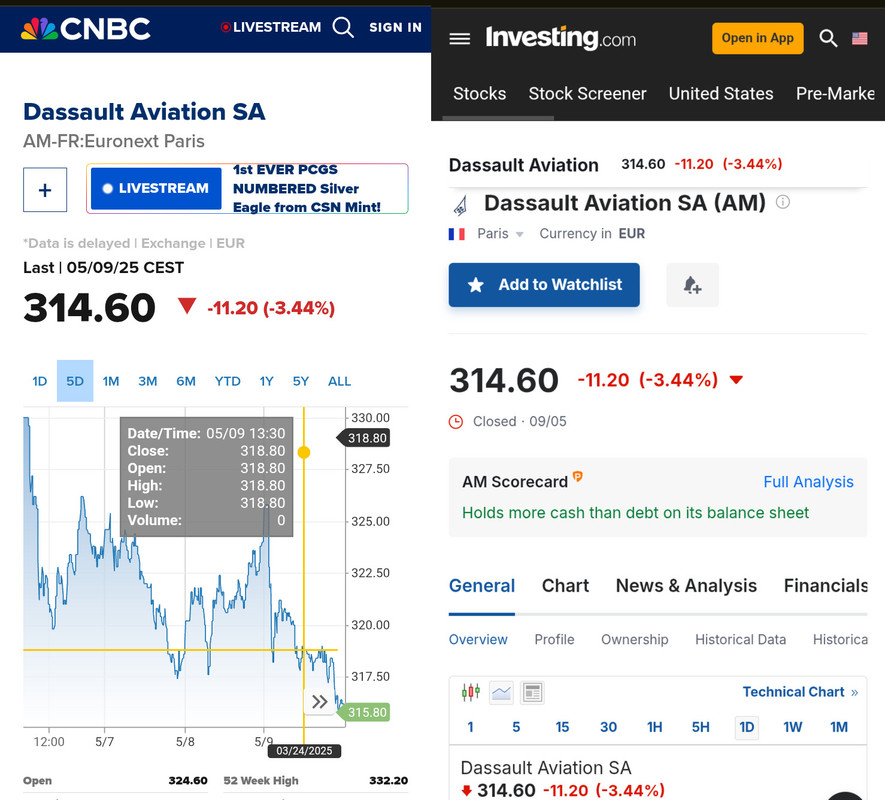Select the 1Y chart range

266,381
